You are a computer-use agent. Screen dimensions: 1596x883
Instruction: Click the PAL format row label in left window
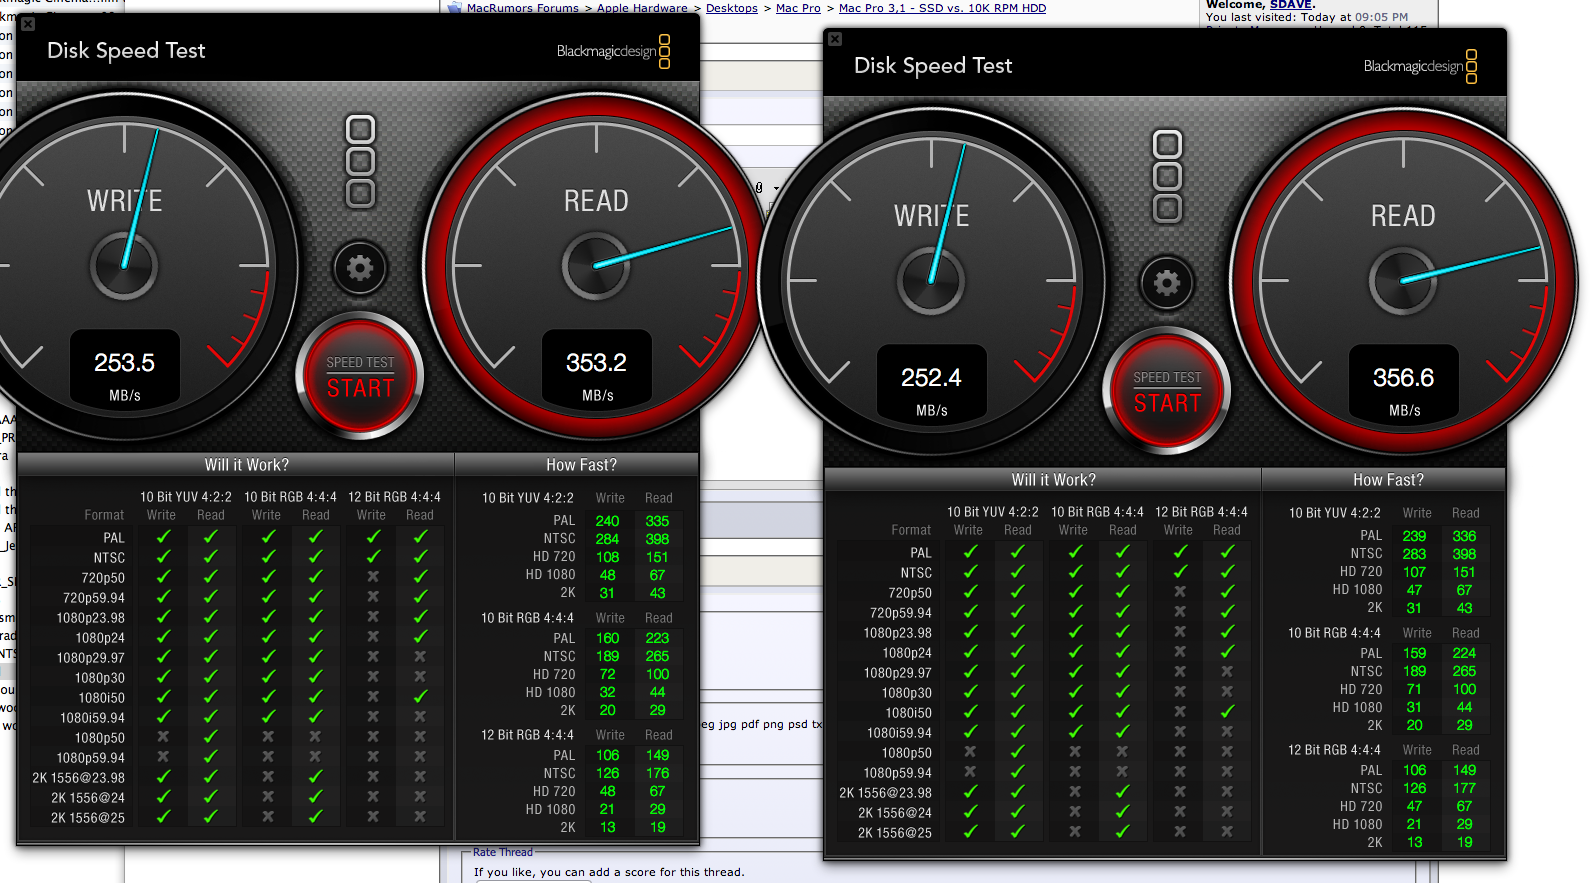pyautogui.click(x=114, y=538)
